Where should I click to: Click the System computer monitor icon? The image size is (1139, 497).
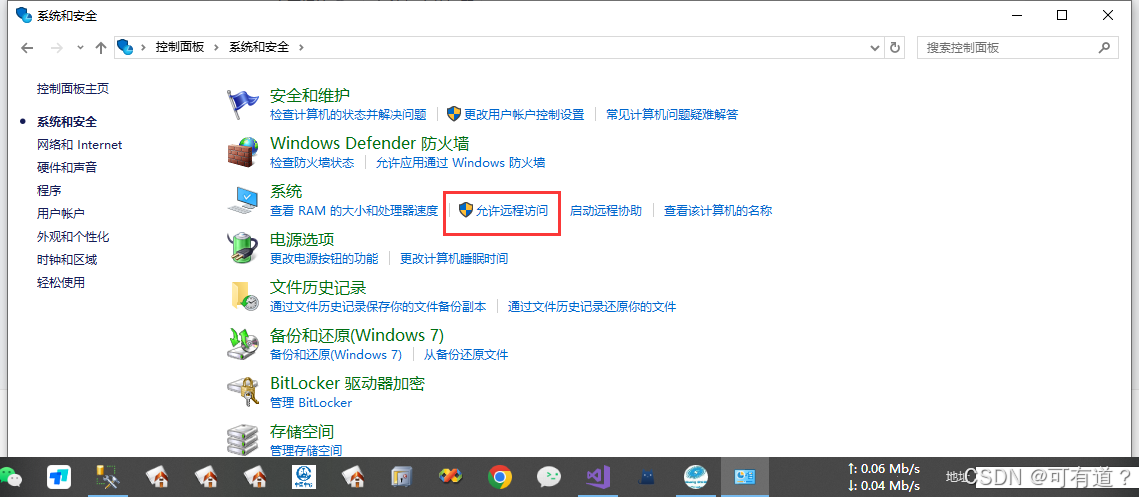[x=243, y=200]
